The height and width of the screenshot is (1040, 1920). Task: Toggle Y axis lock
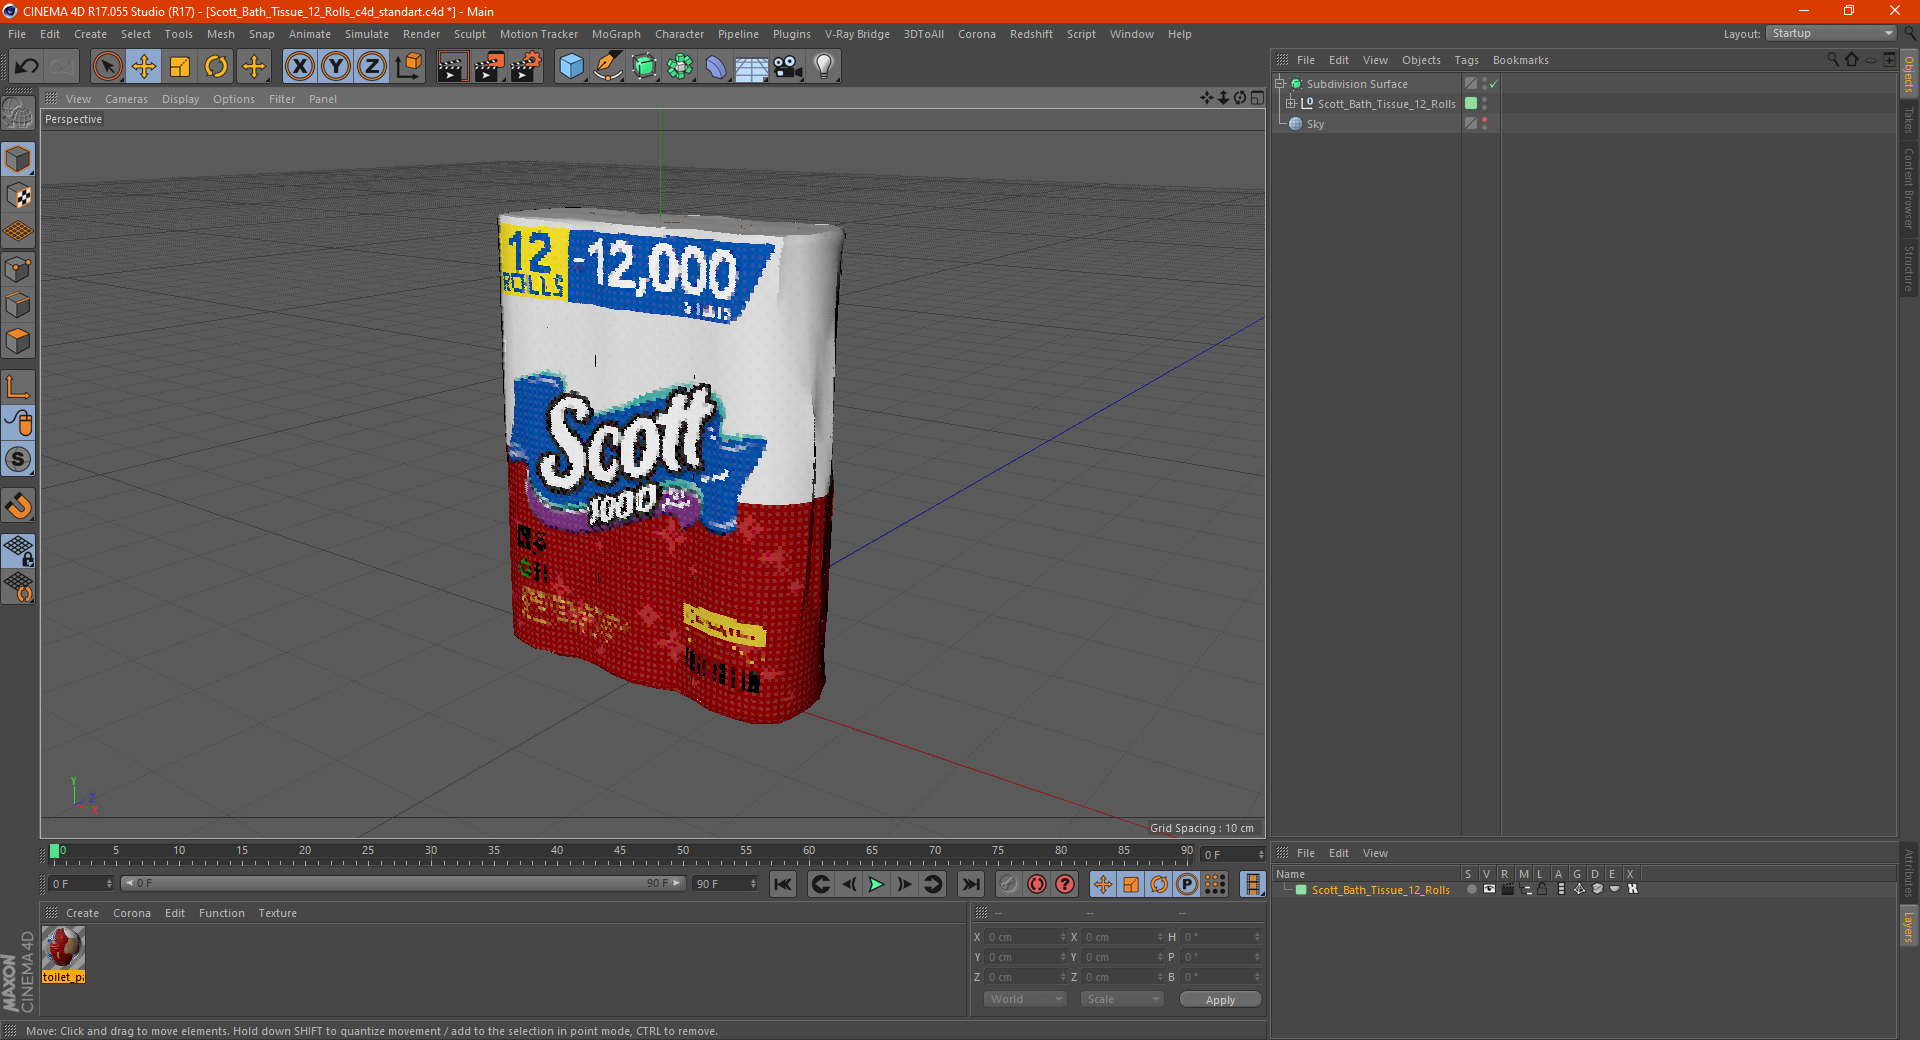pyautogui.click(x=336, y=67)
